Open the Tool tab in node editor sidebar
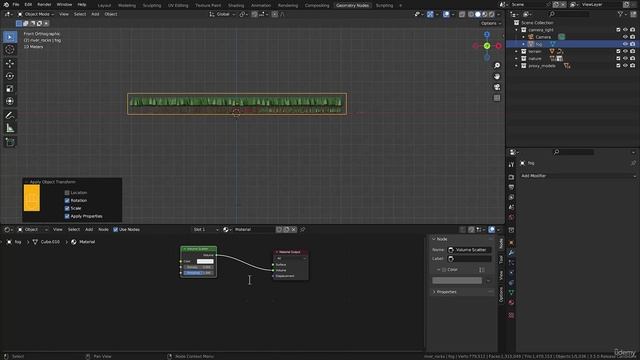 501,259
